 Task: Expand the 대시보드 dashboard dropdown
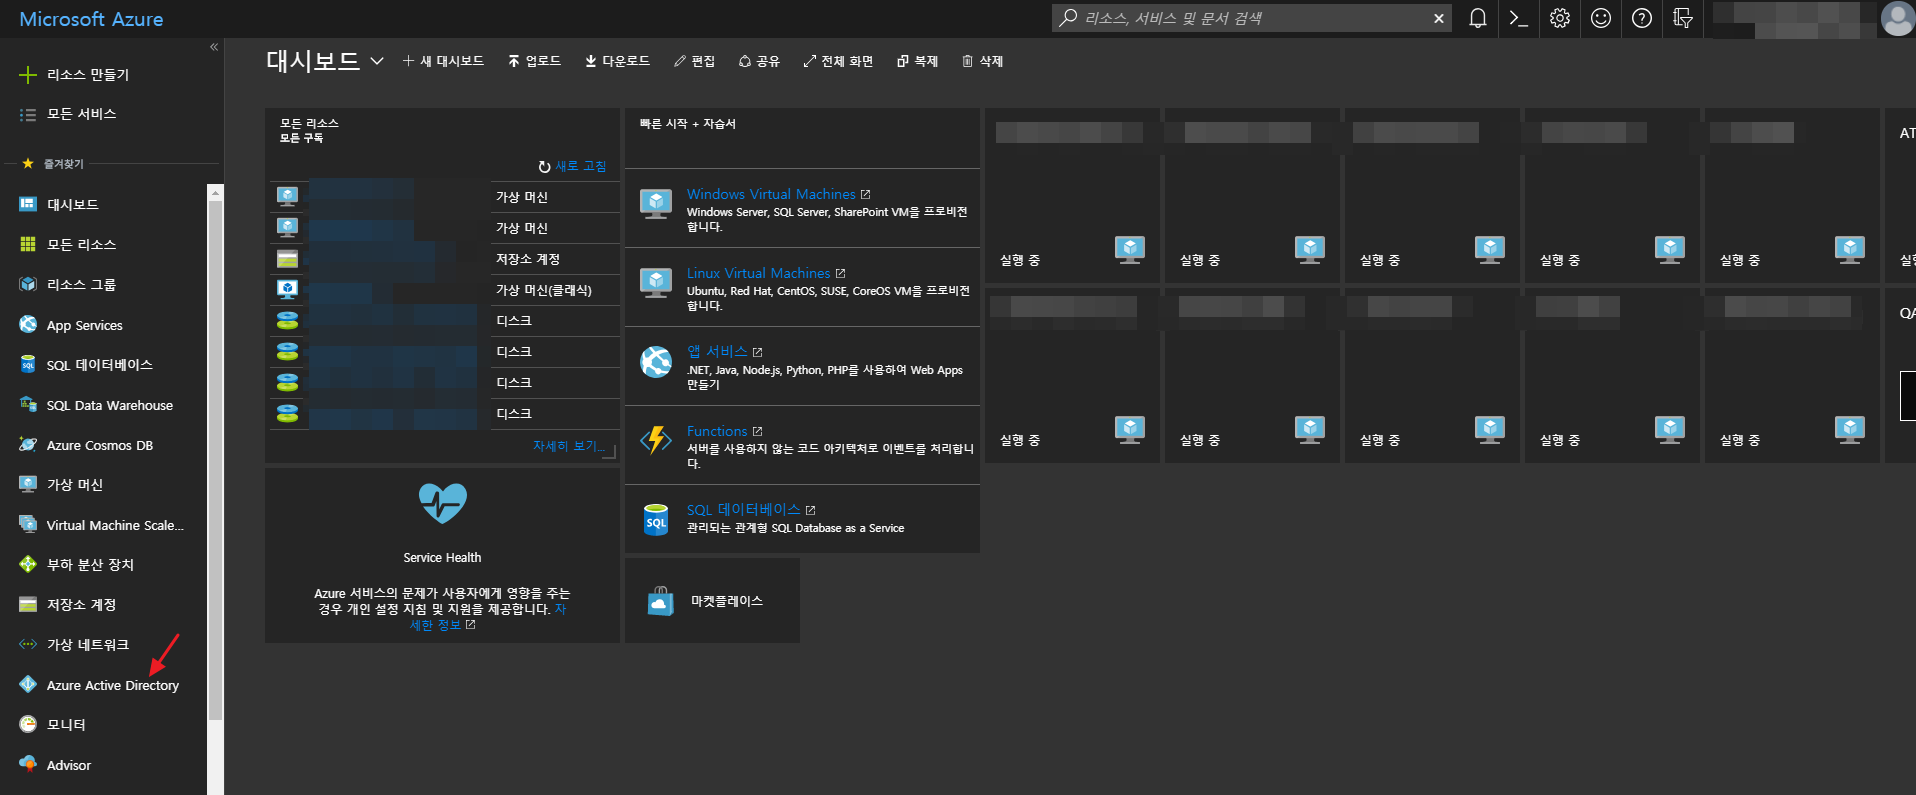click(x=377, y=61)
